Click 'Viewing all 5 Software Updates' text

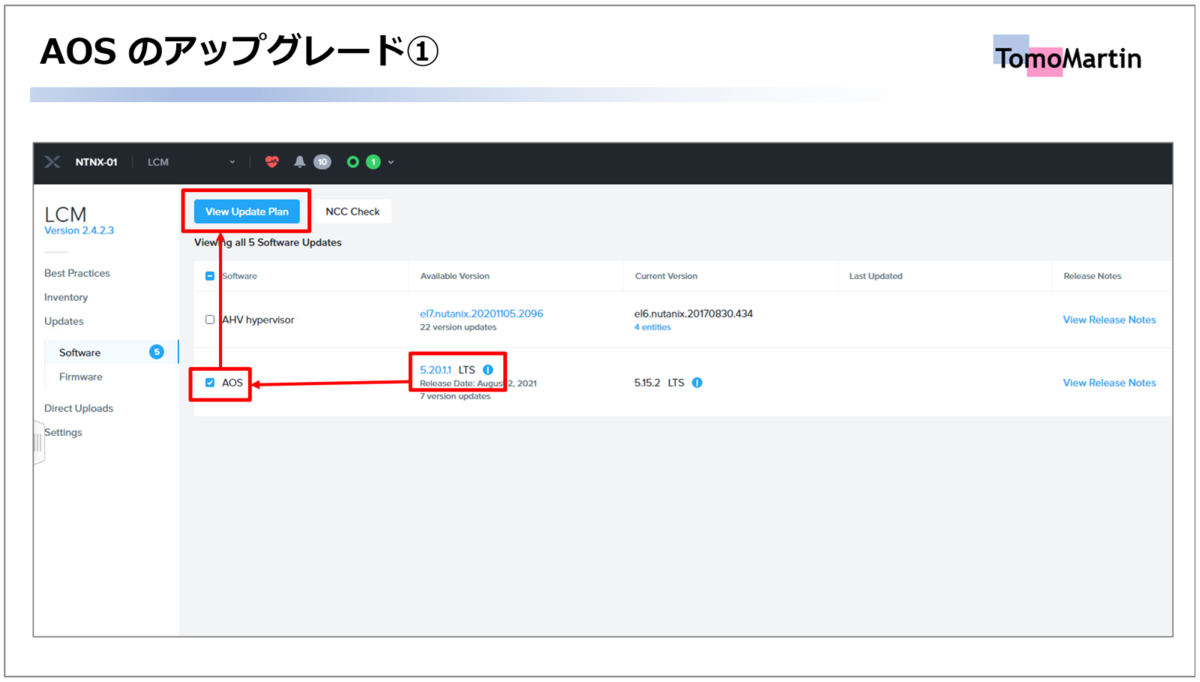(268, 243)
